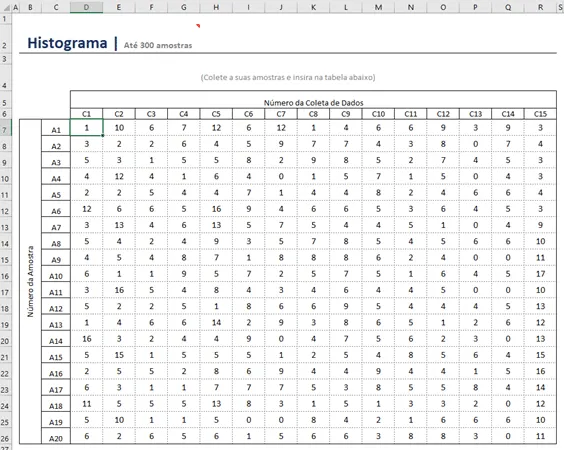Image resolution: width=564 pixels, height=450 pixels.
Task: Select cell D7 containing value 1
Action: (86, 128)
